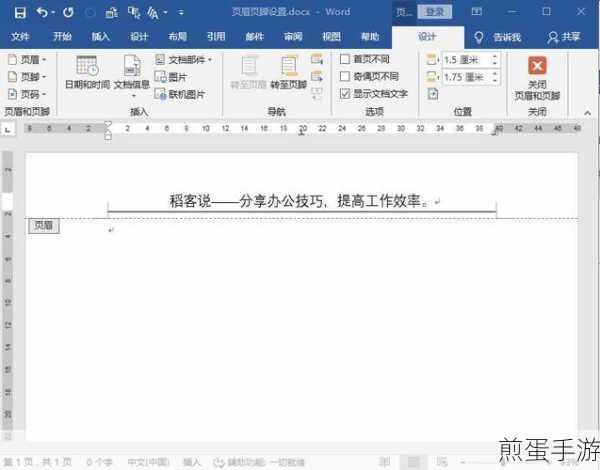Image resolution: width=600 pixels, height=470 pixels.
Task: Click page count 第1页,共1页 in status bar
Action: pyautogui.click(x=38, y=462)
